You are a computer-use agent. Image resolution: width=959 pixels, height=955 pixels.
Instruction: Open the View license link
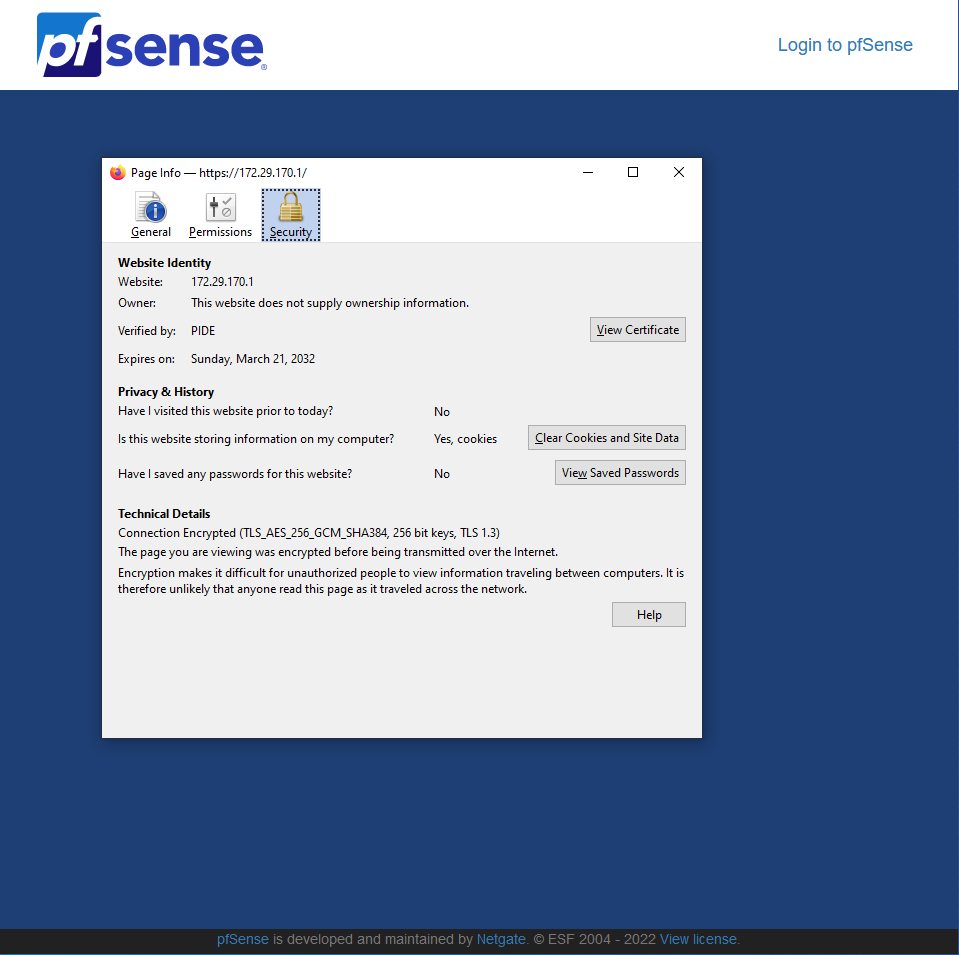698,940
